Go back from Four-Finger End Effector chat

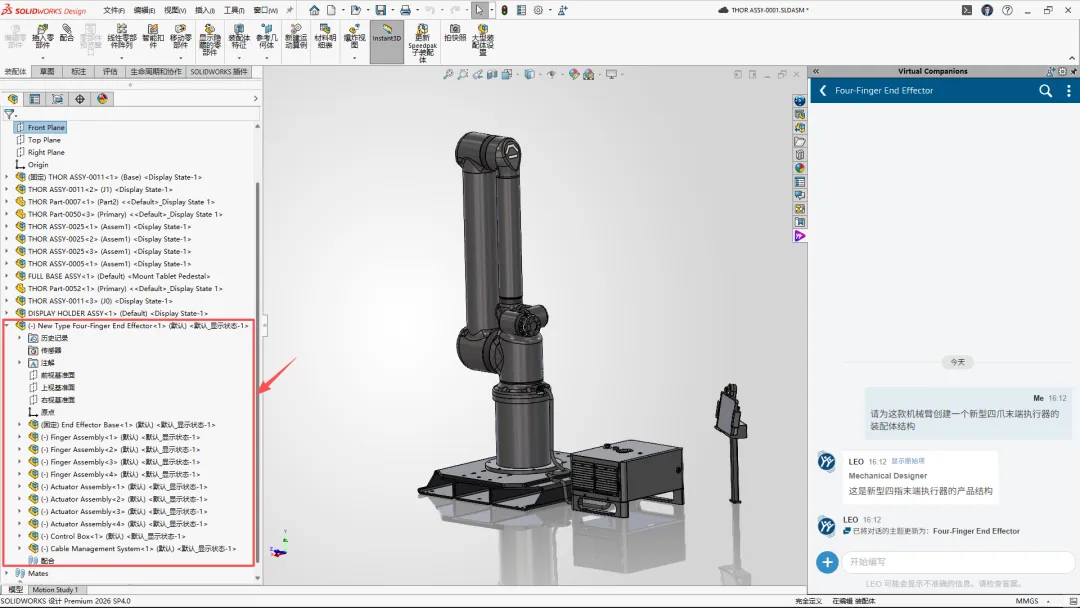[x=822, y=90]
